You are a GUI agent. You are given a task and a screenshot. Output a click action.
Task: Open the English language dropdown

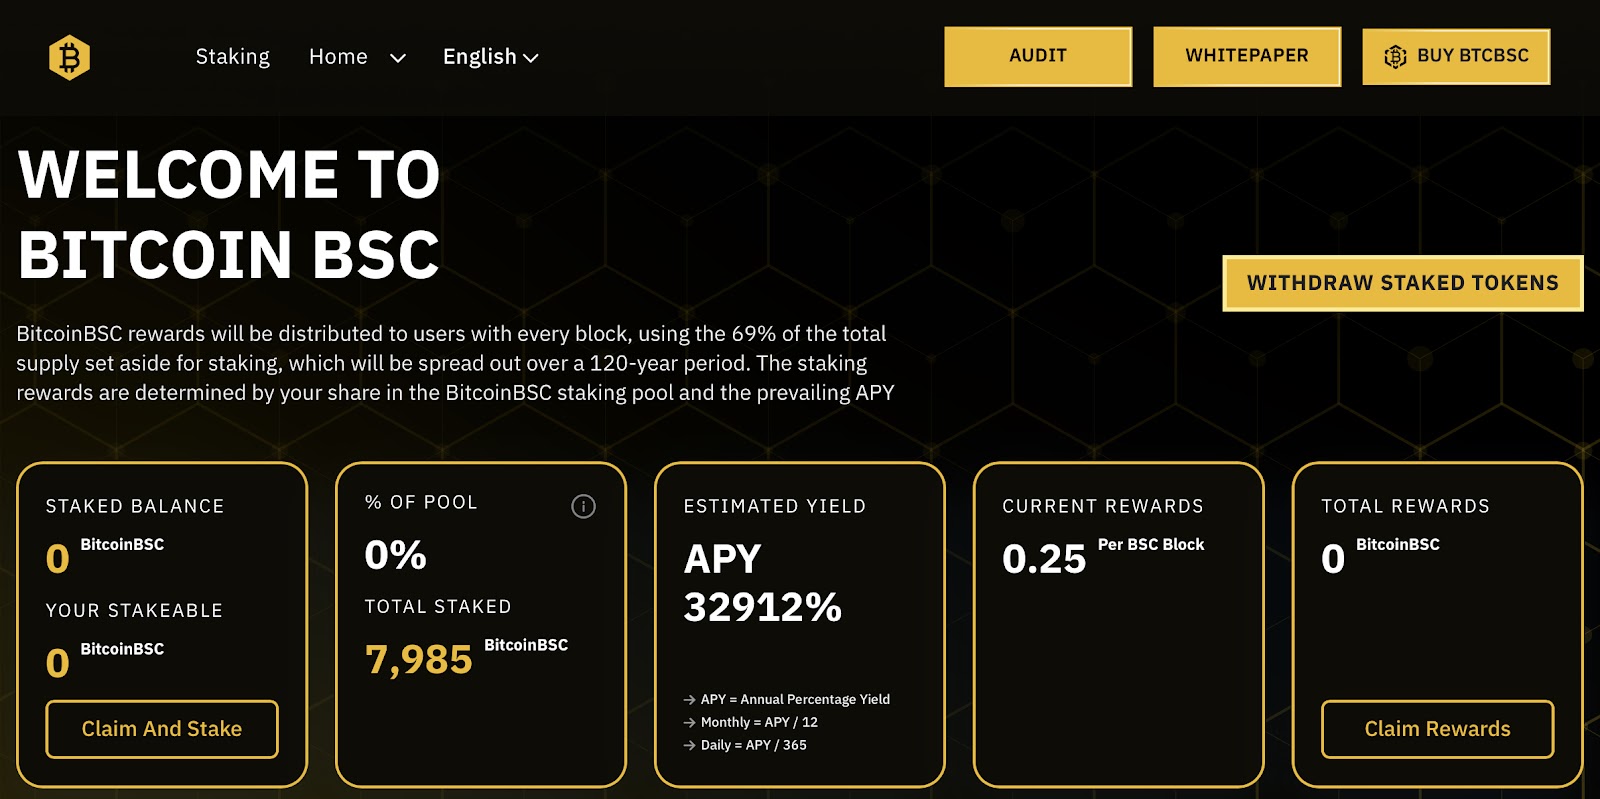tap(490, 57)
